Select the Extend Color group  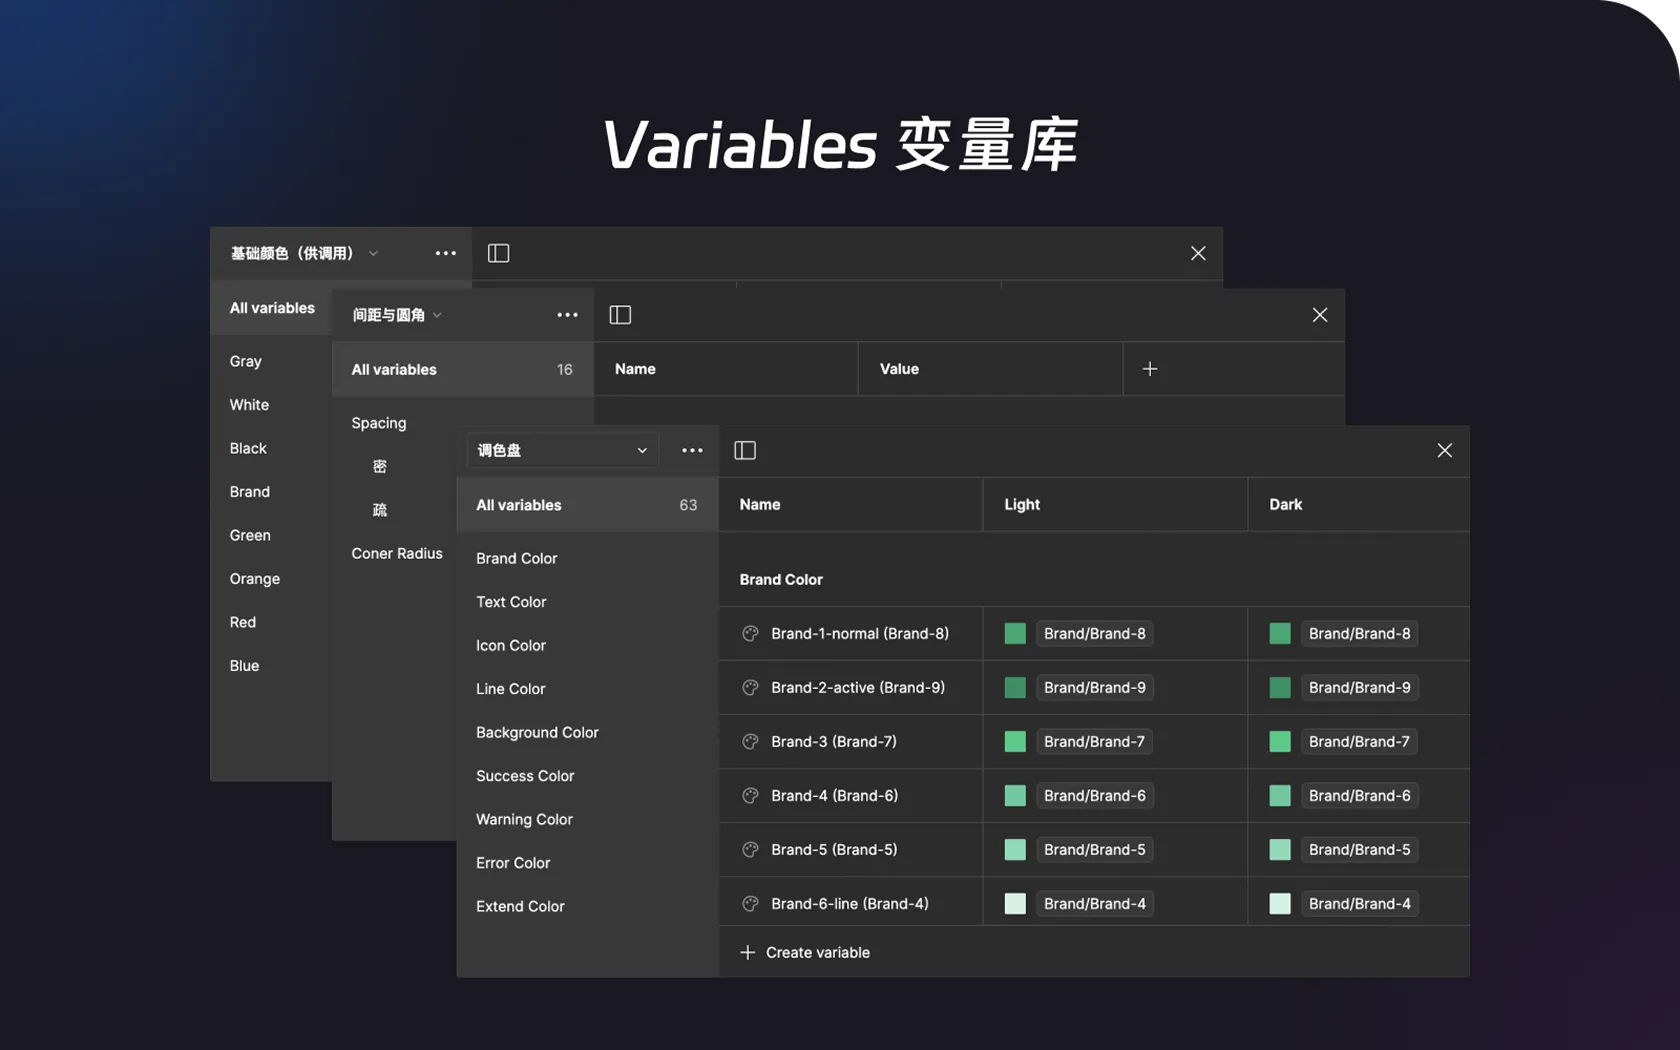tap(520, 906)
